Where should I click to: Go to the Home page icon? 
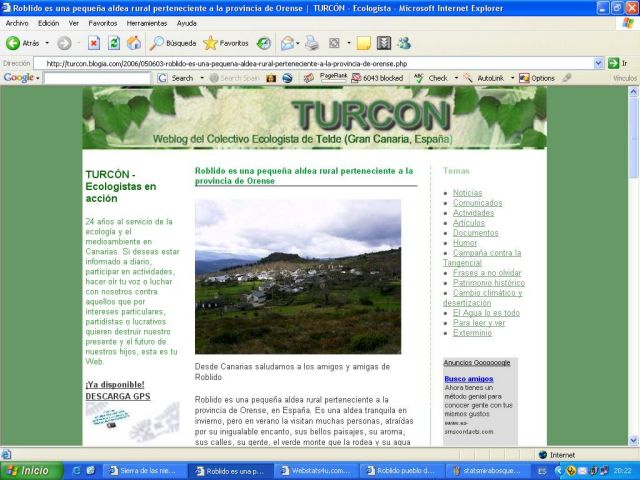tap(133, 43)
